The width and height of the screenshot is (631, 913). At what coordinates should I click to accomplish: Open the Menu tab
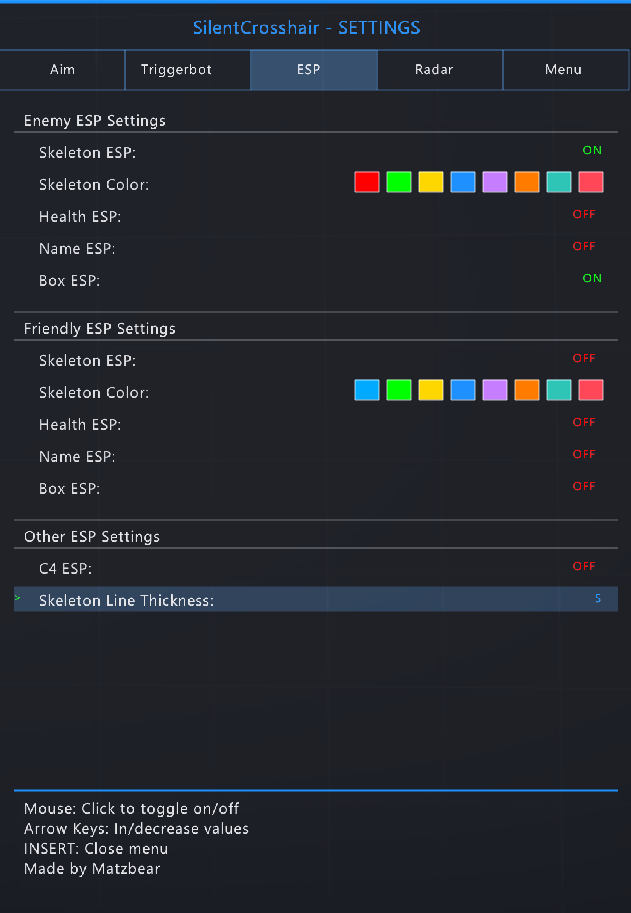click(x=564, y=69)
